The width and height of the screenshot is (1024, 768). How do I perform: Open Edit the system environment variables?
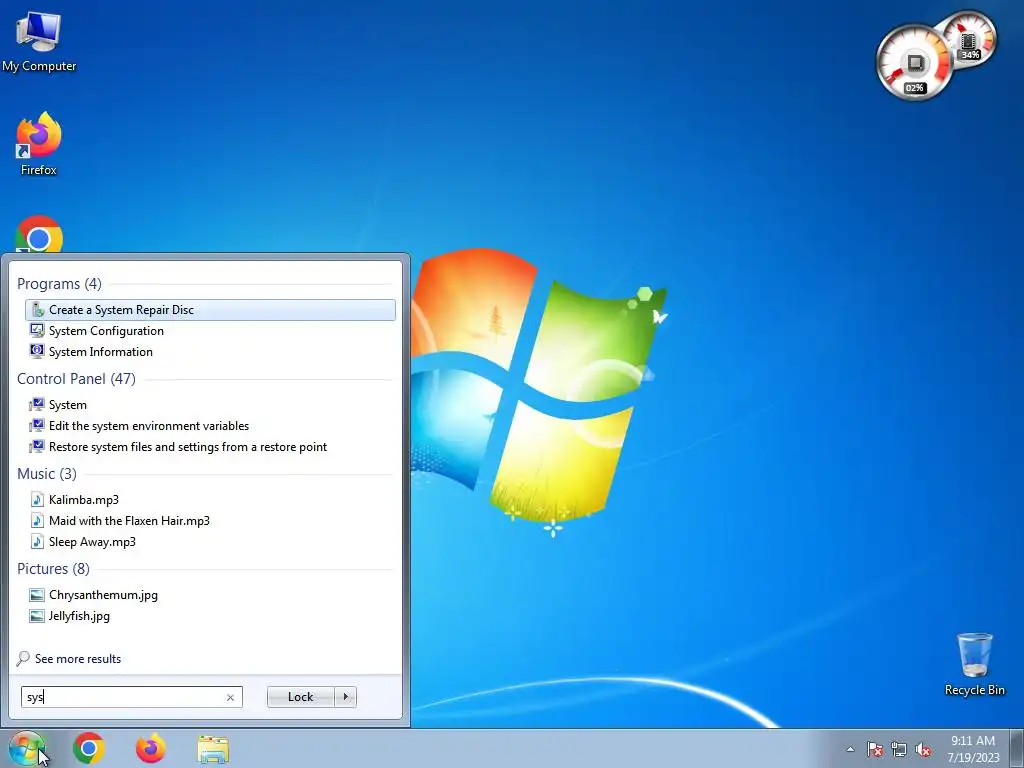tap(210, 426)
